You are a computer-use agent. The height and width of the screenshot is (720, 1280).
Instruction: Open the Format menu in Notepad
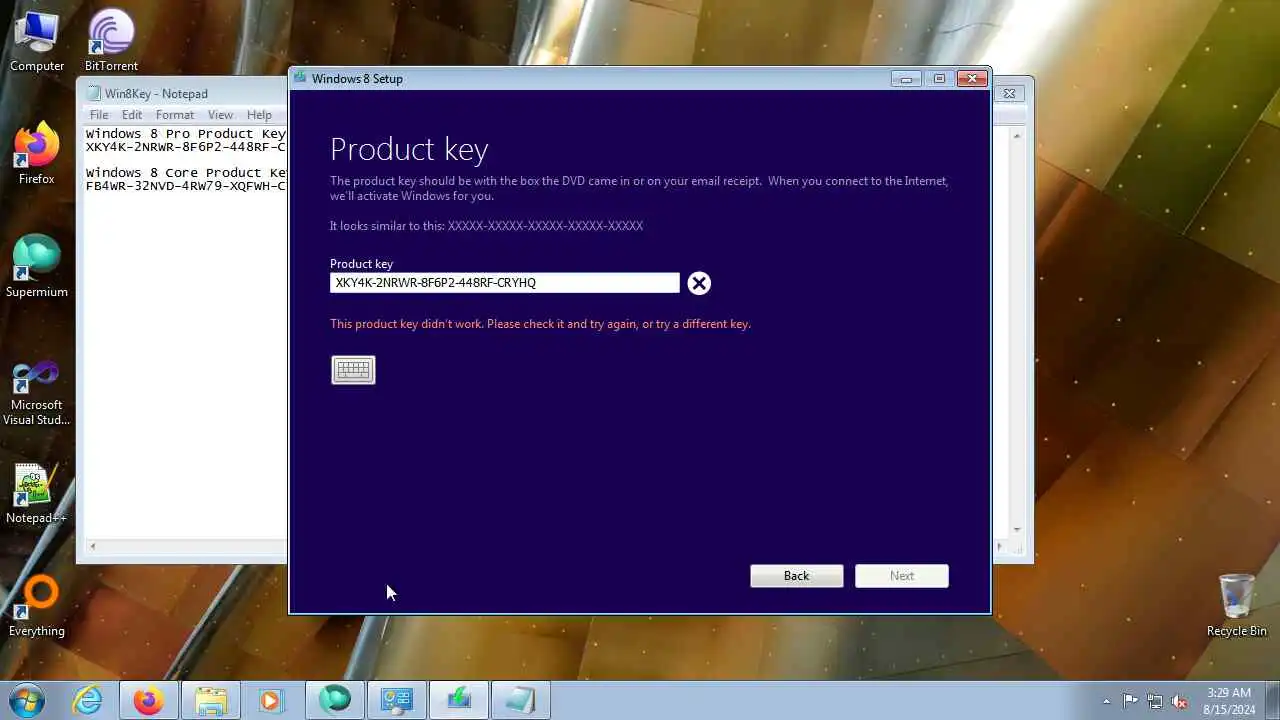pyautogui.click(x=175, y=115)
